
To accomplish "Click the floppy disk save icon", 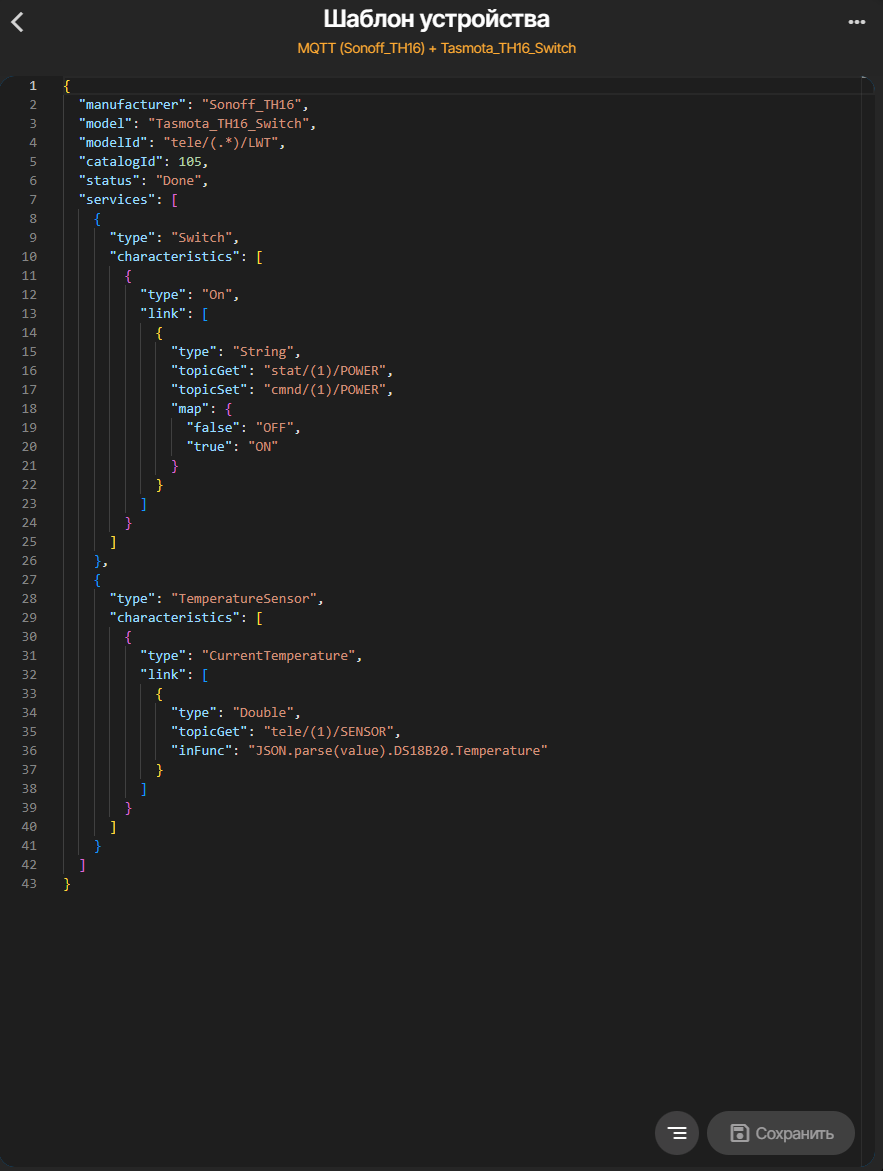I will [740, 1133].
